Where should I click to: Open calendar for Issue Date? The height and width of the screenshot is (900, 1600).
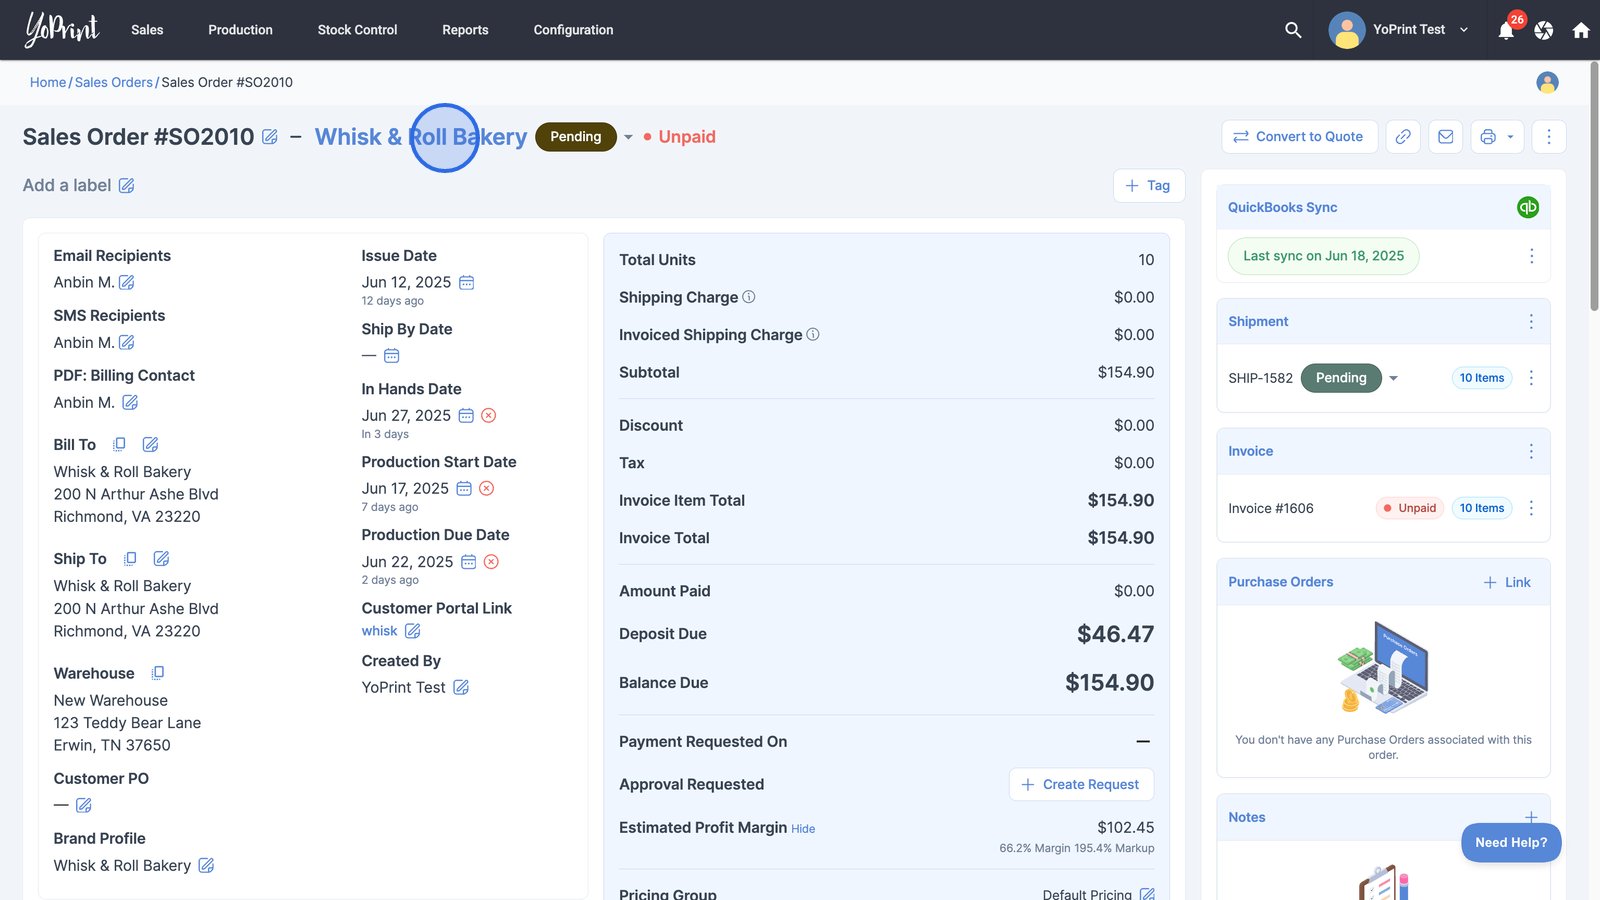click(467, 283)
